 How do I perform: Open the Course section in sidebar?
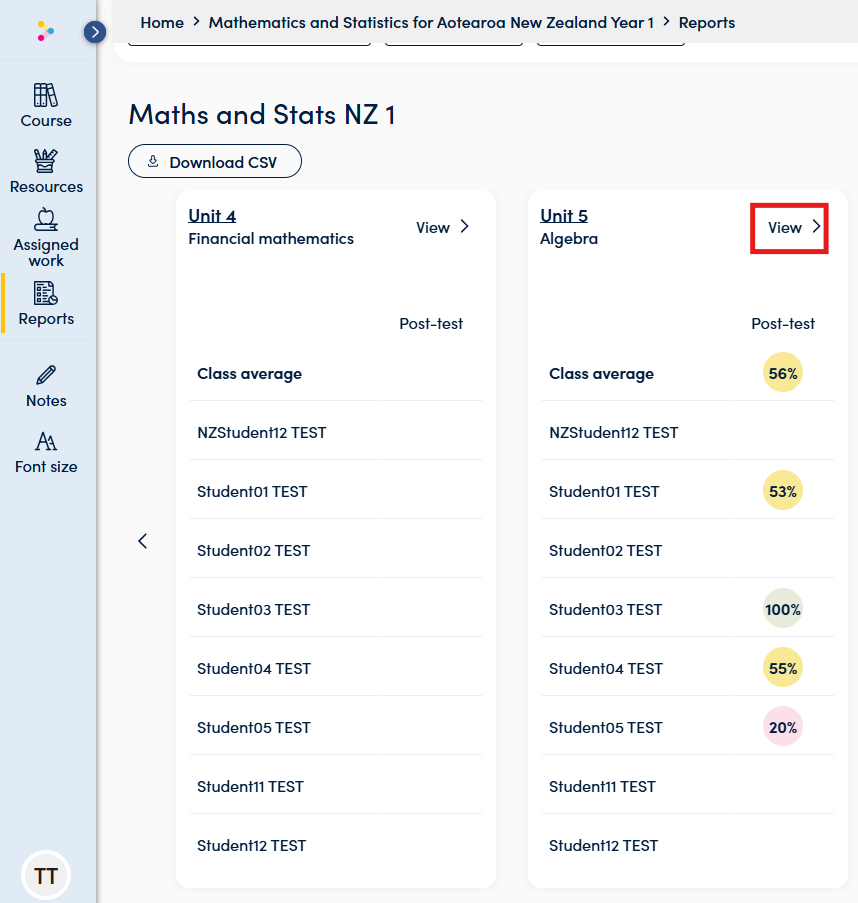tap(46, 105)
